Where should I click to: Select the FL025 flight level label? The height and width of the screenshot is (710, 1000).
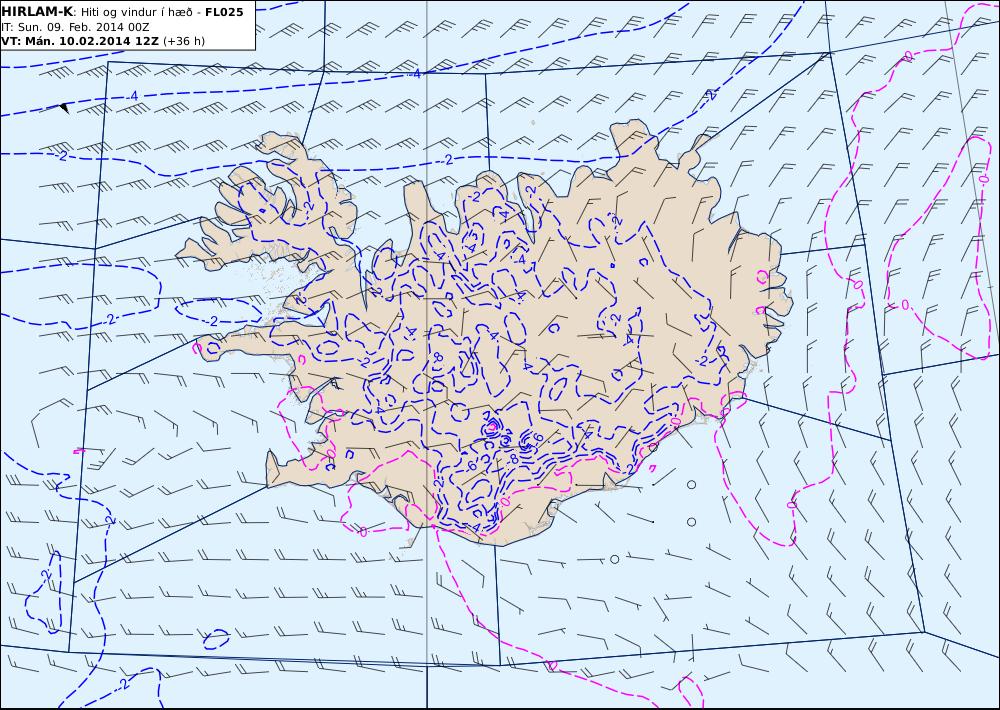tap(224, 12)
